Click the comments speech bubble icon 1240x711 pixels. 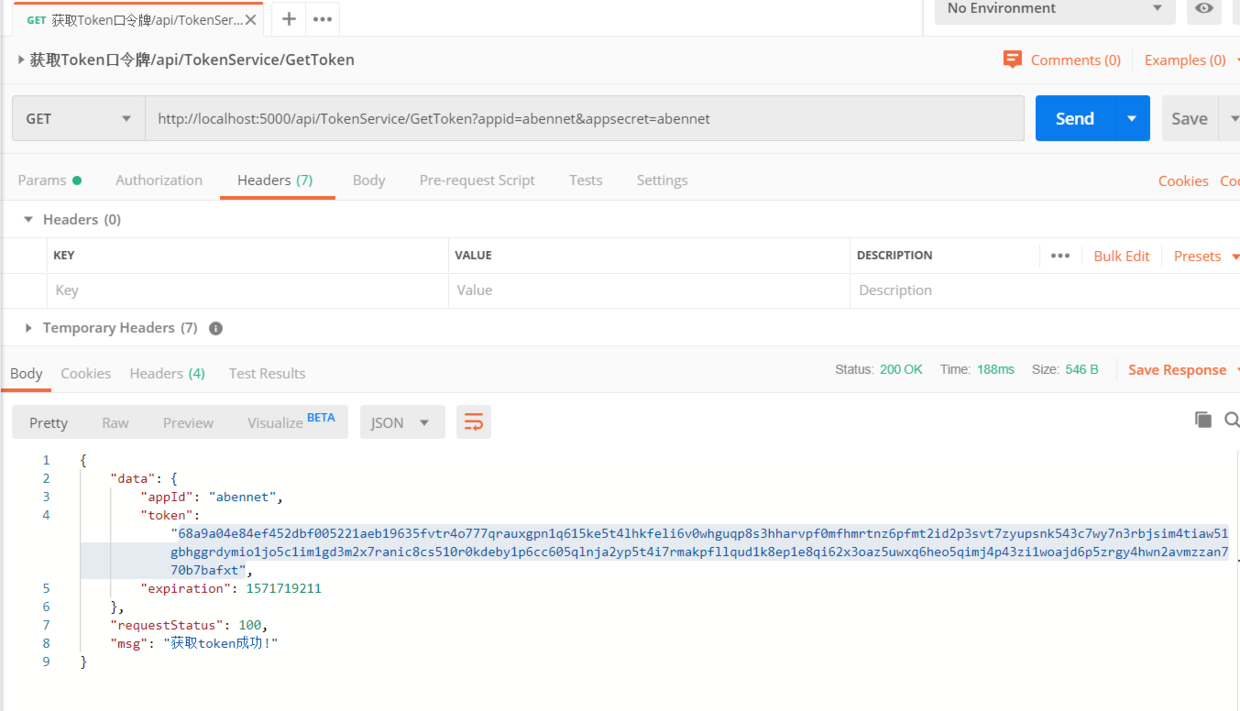coord(1012,60)
